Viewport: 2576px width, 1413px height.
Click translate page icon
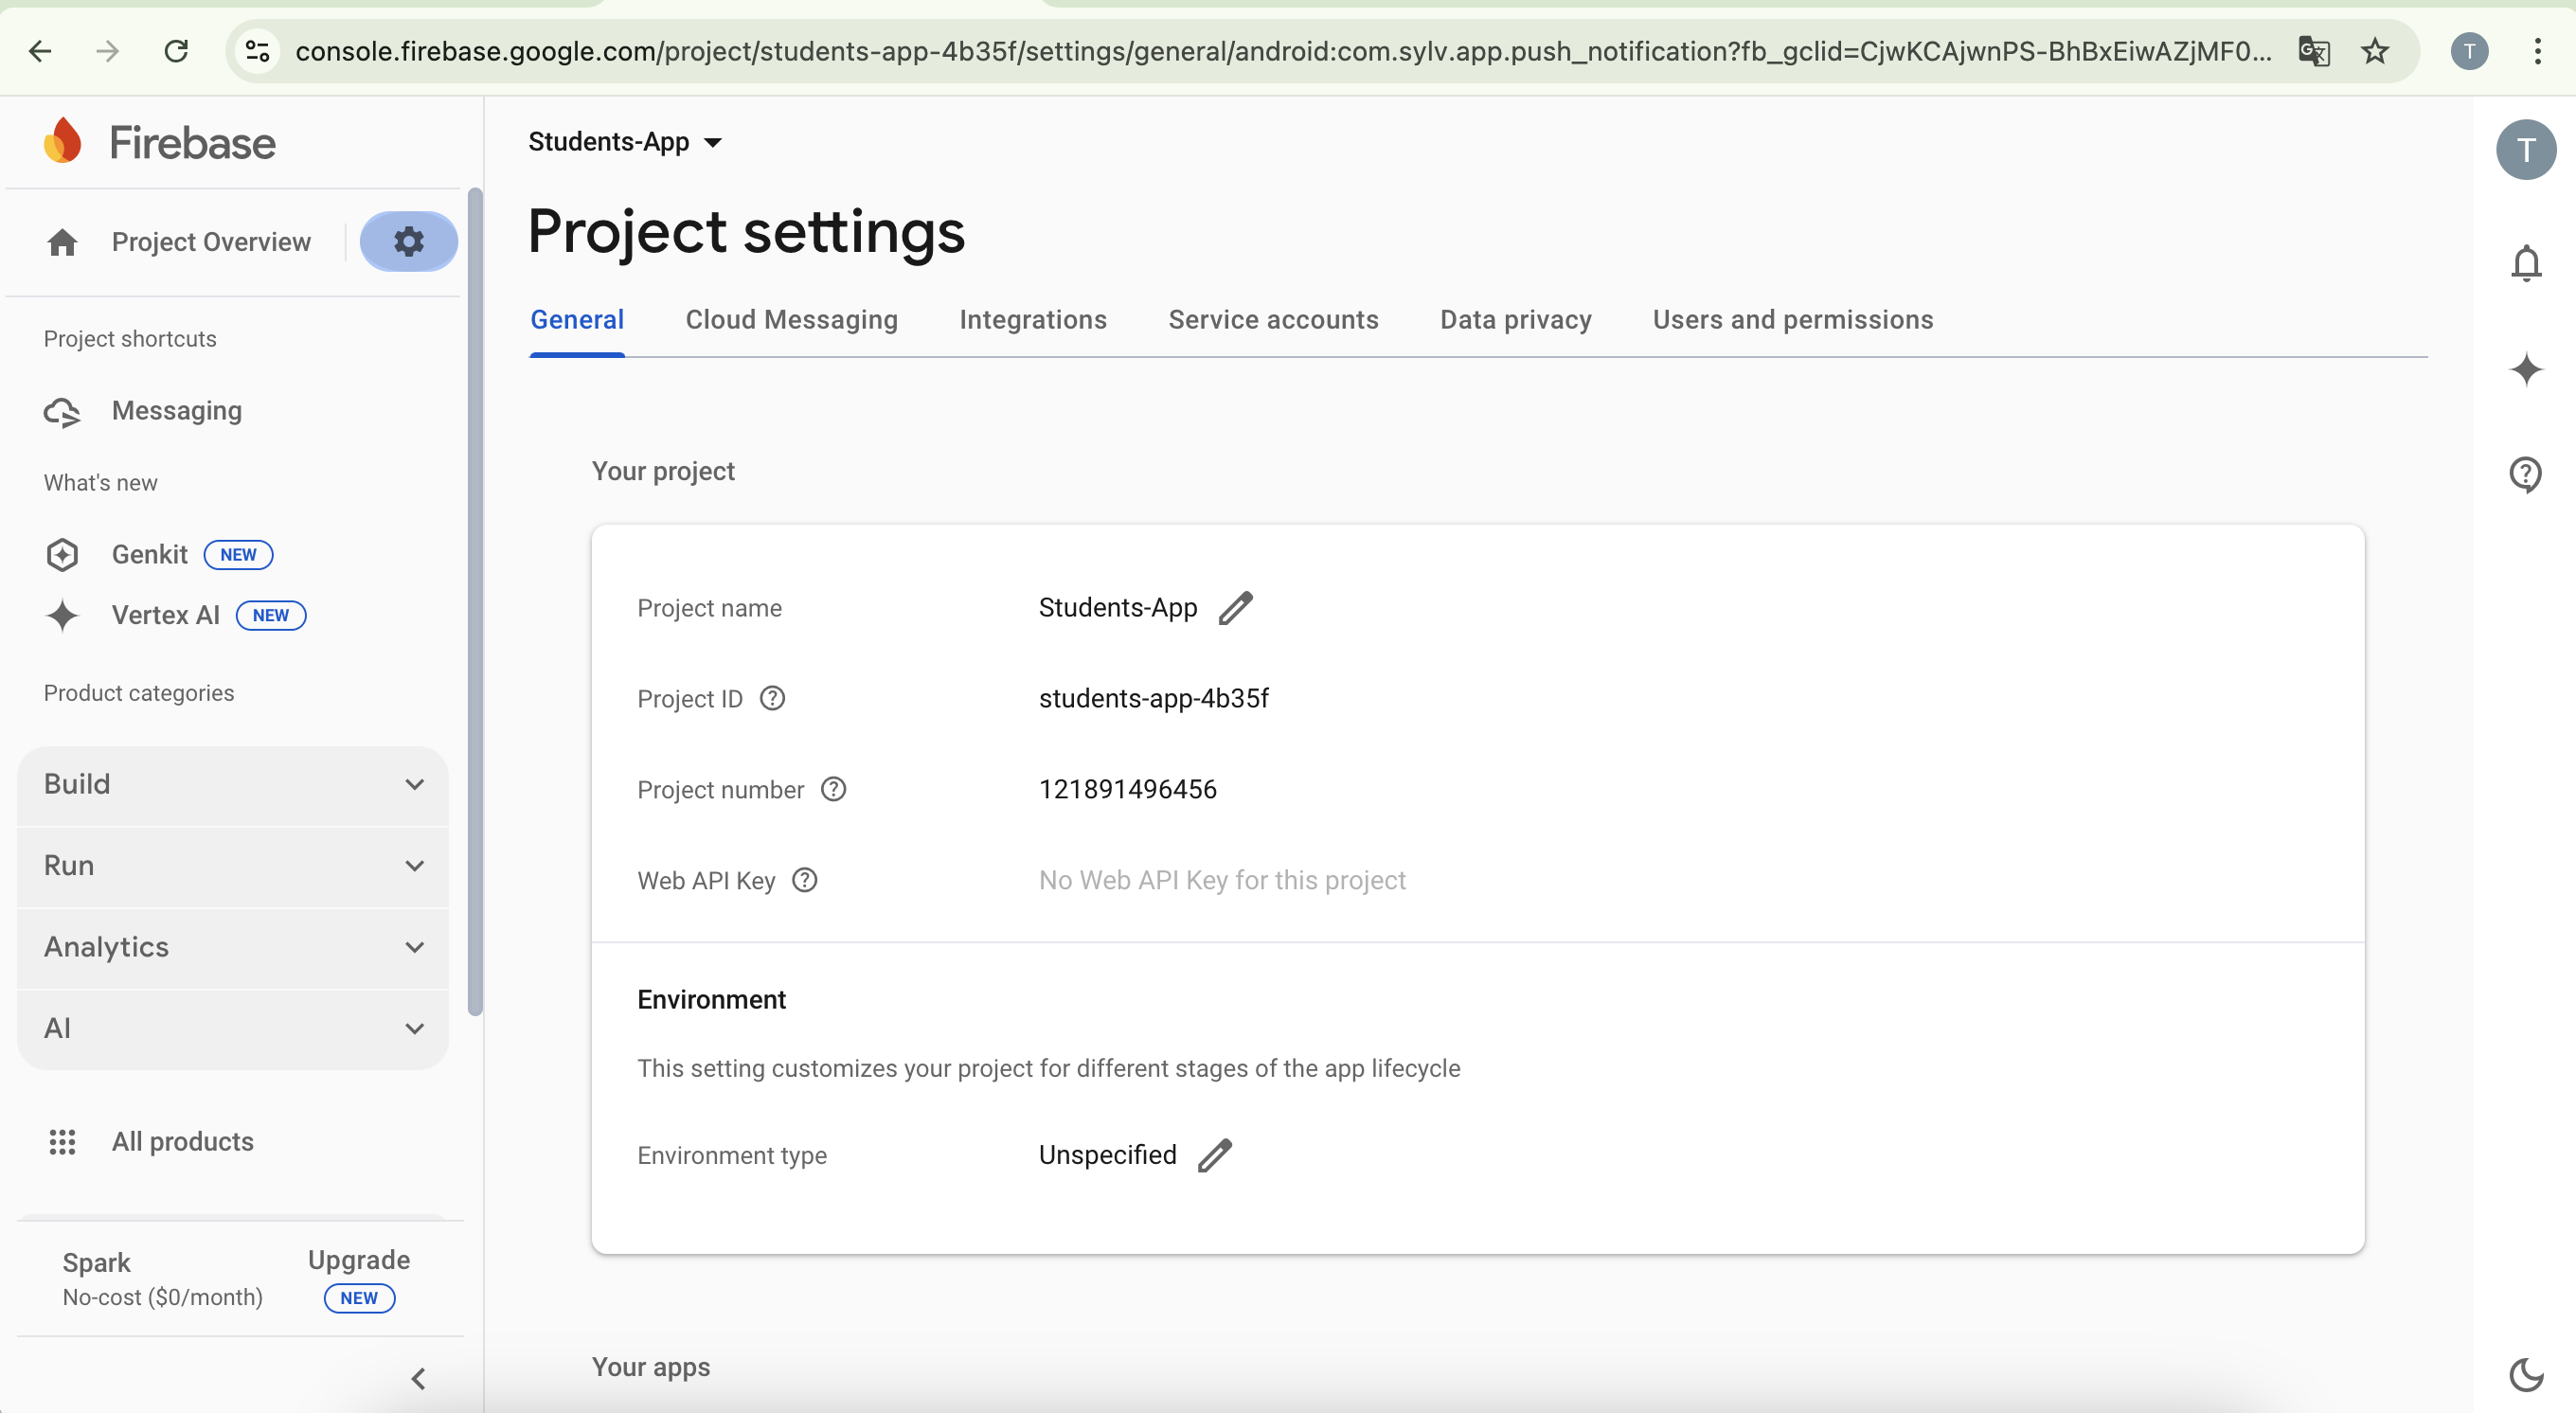click(2314, 50)
